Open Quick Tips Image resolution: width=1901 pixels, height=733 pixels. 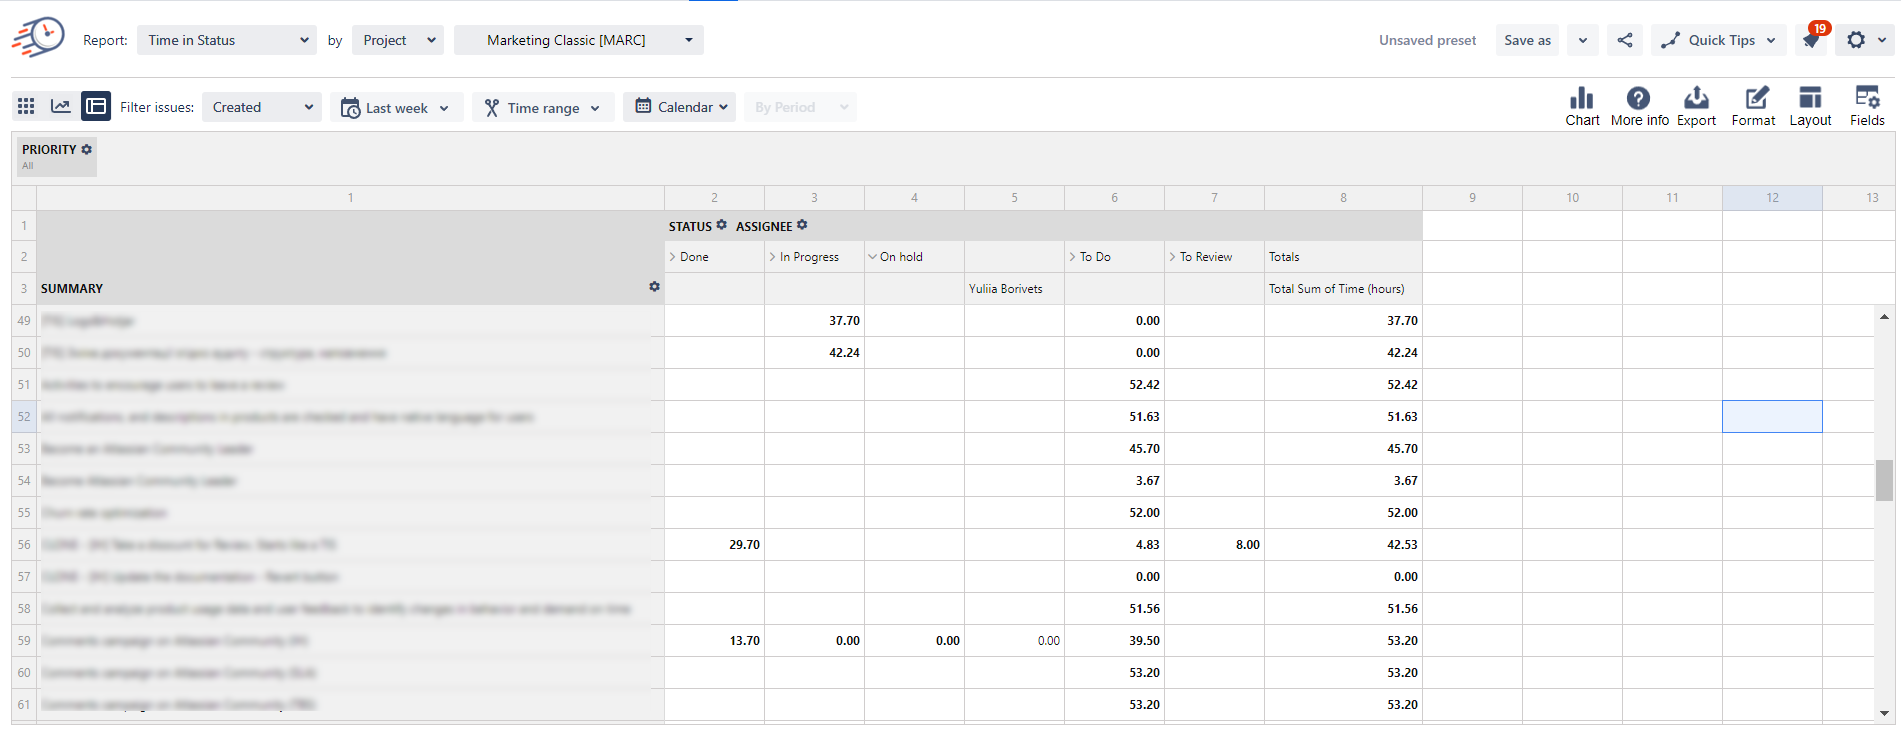(1718, 40)
